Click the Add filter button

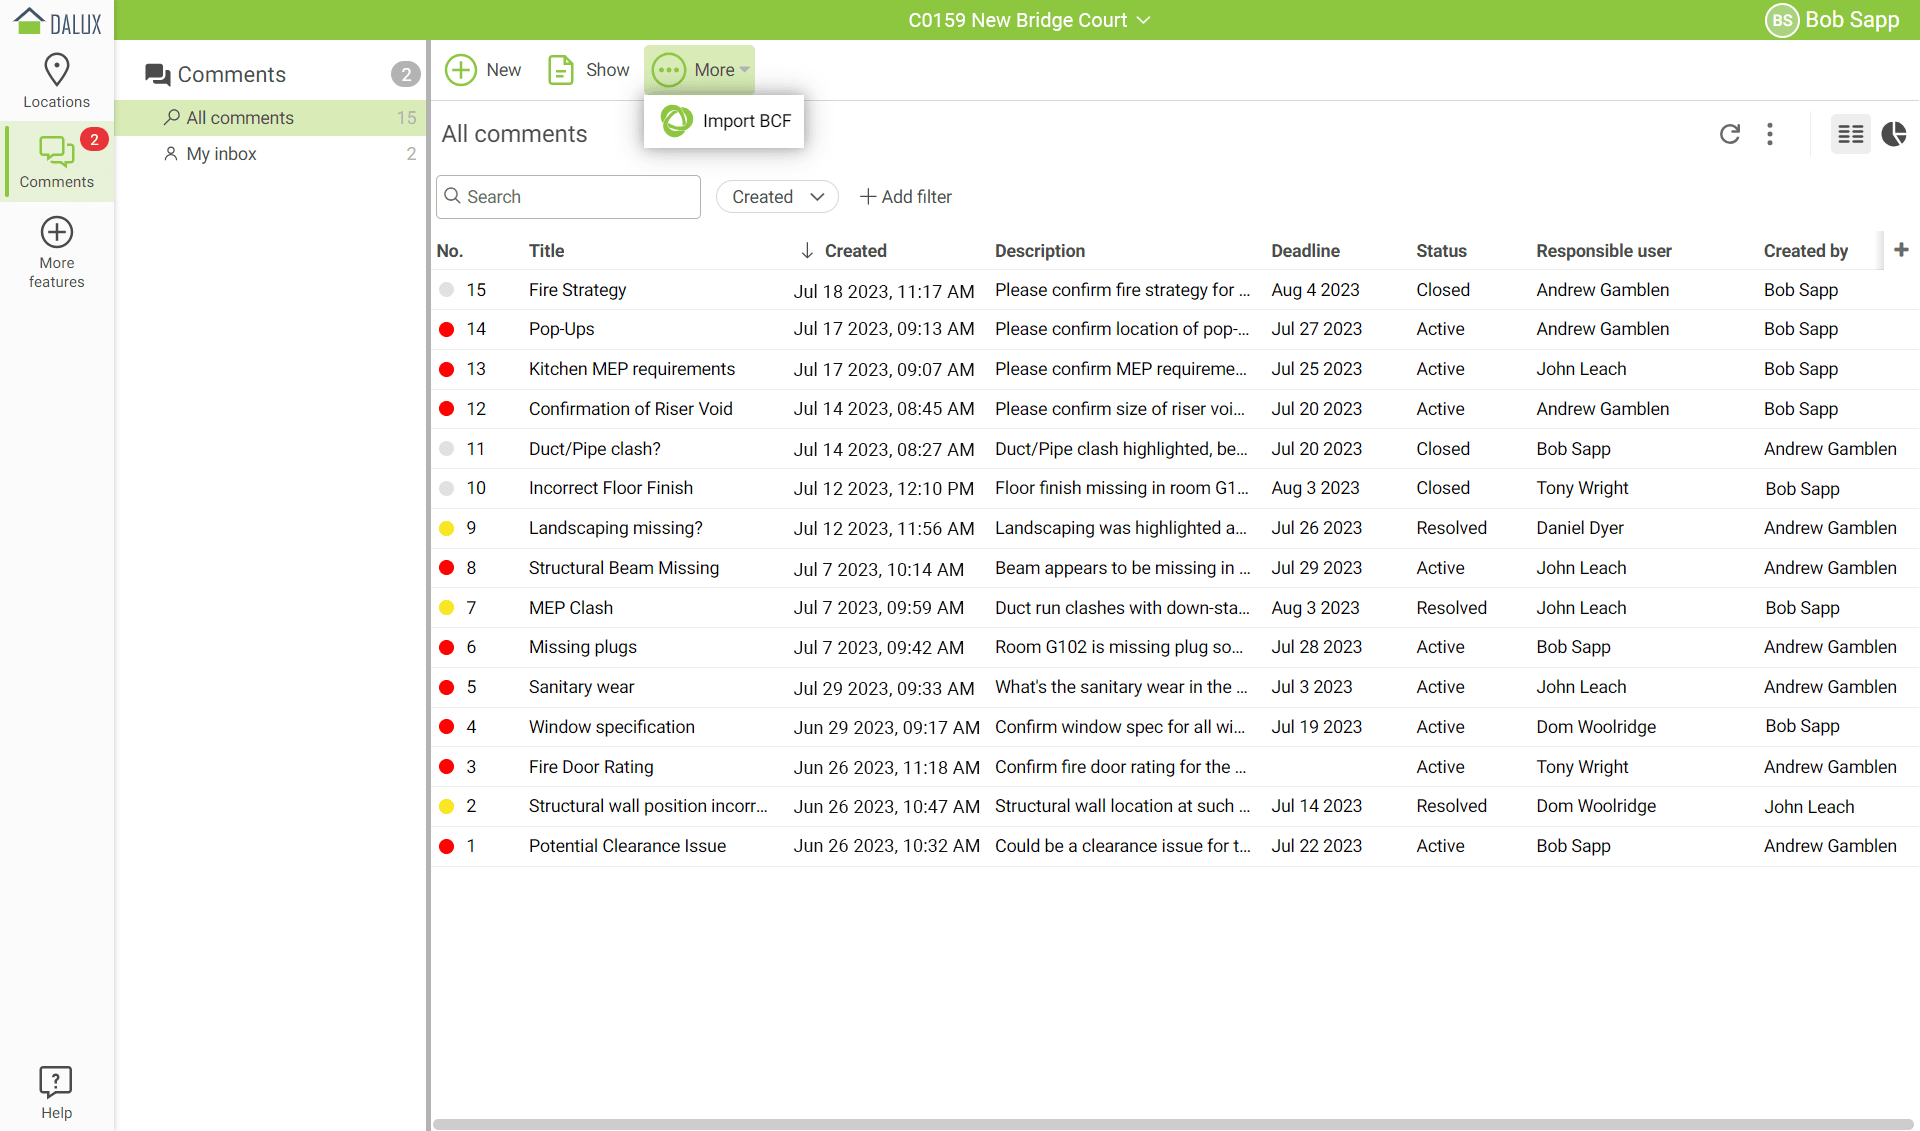point(905,196)
